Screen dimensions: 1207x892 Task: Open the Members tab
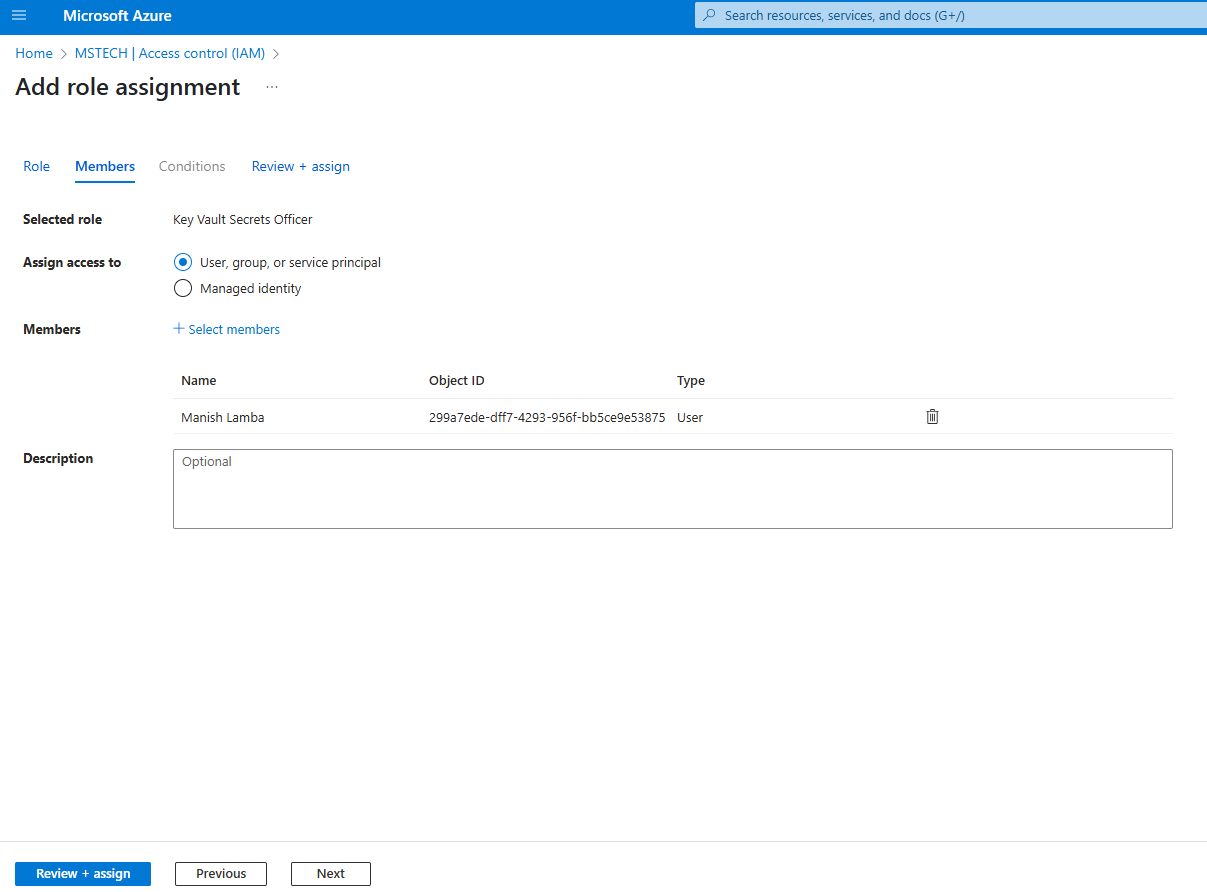pyautogui.click(x=105, y=166)
